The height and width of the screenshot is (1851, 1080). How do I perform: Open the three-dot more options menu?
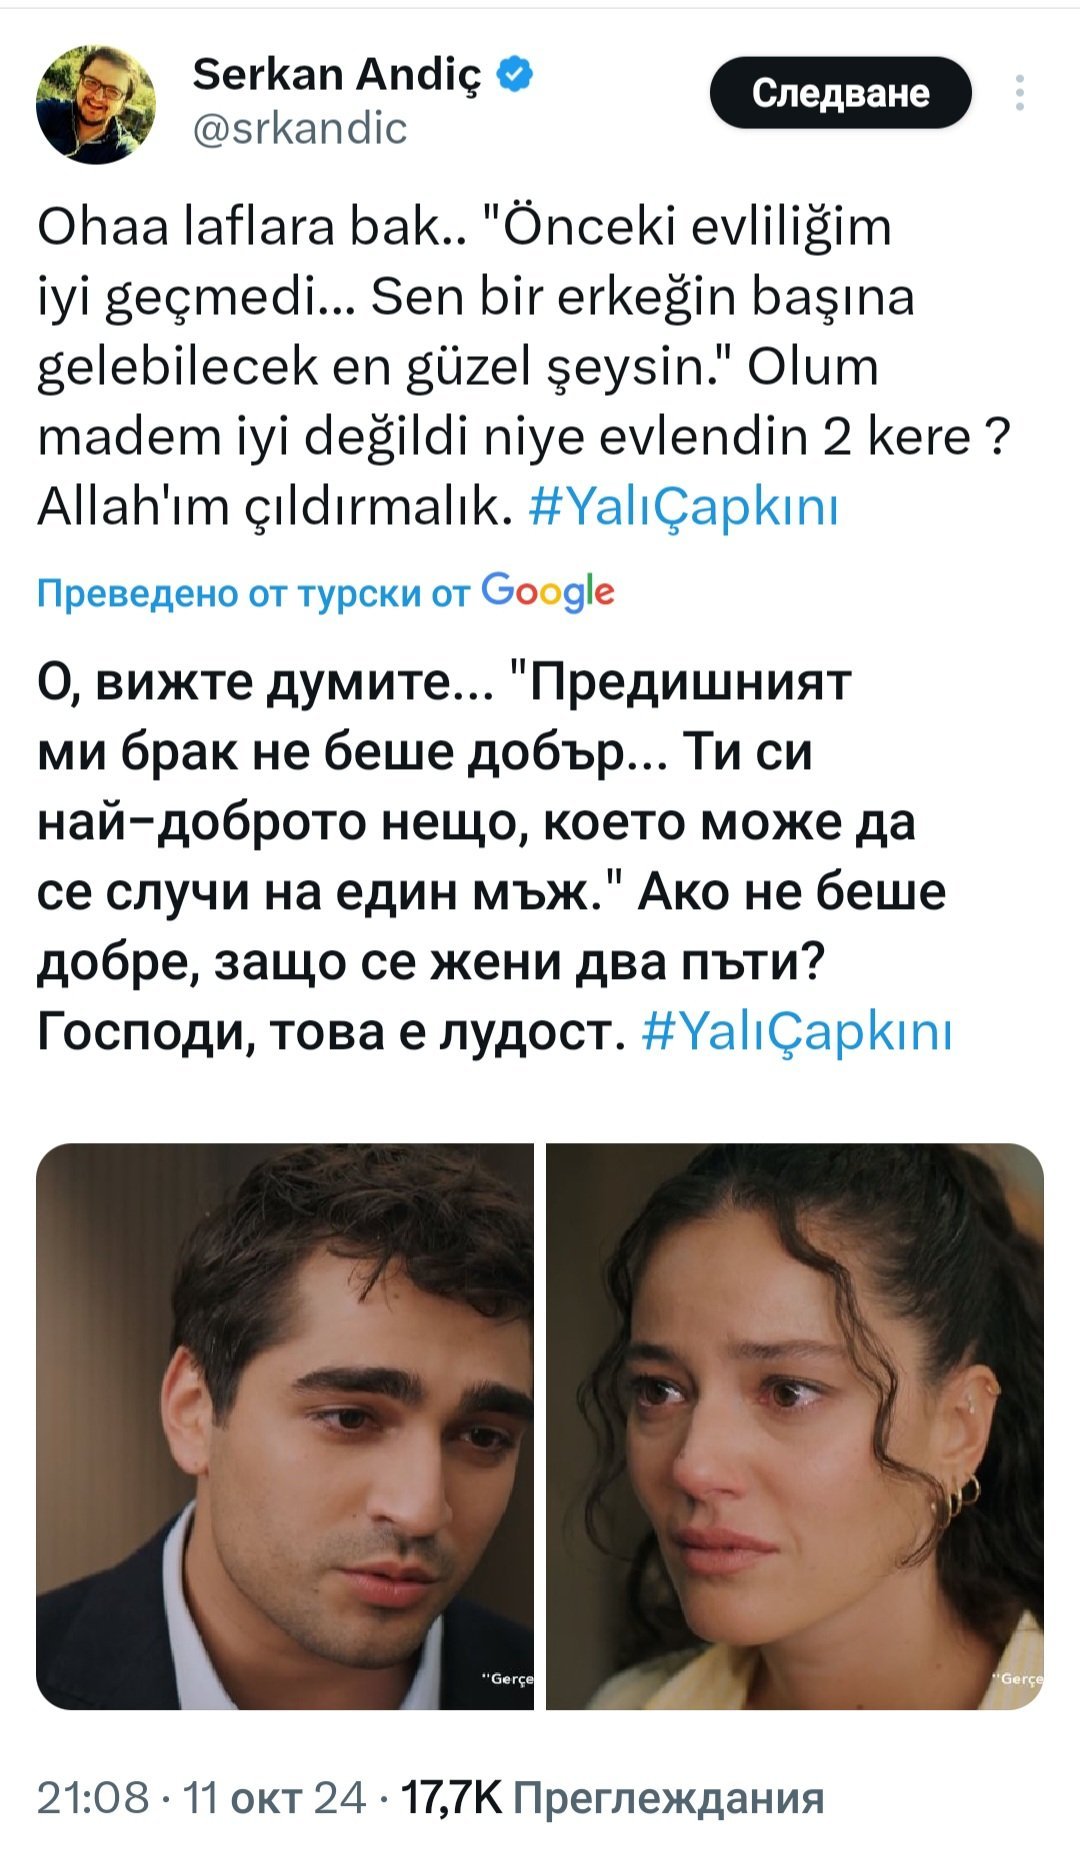coord(1019,93)
